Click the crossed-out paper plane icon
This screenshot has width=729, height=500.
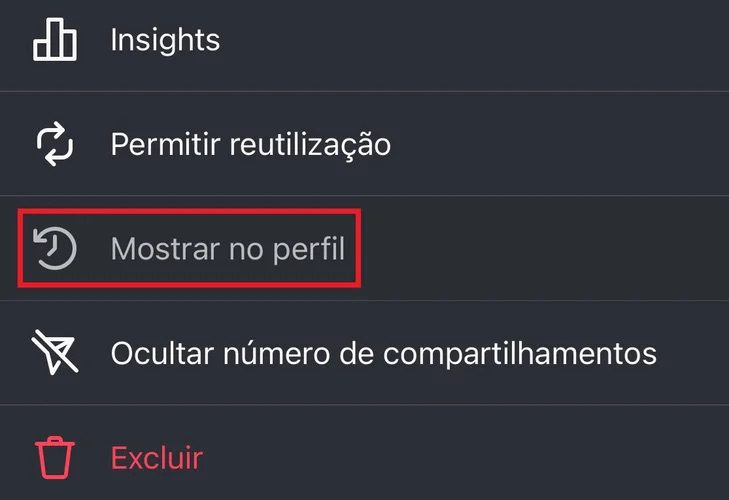pyautogui.click(x=55, y=353)
